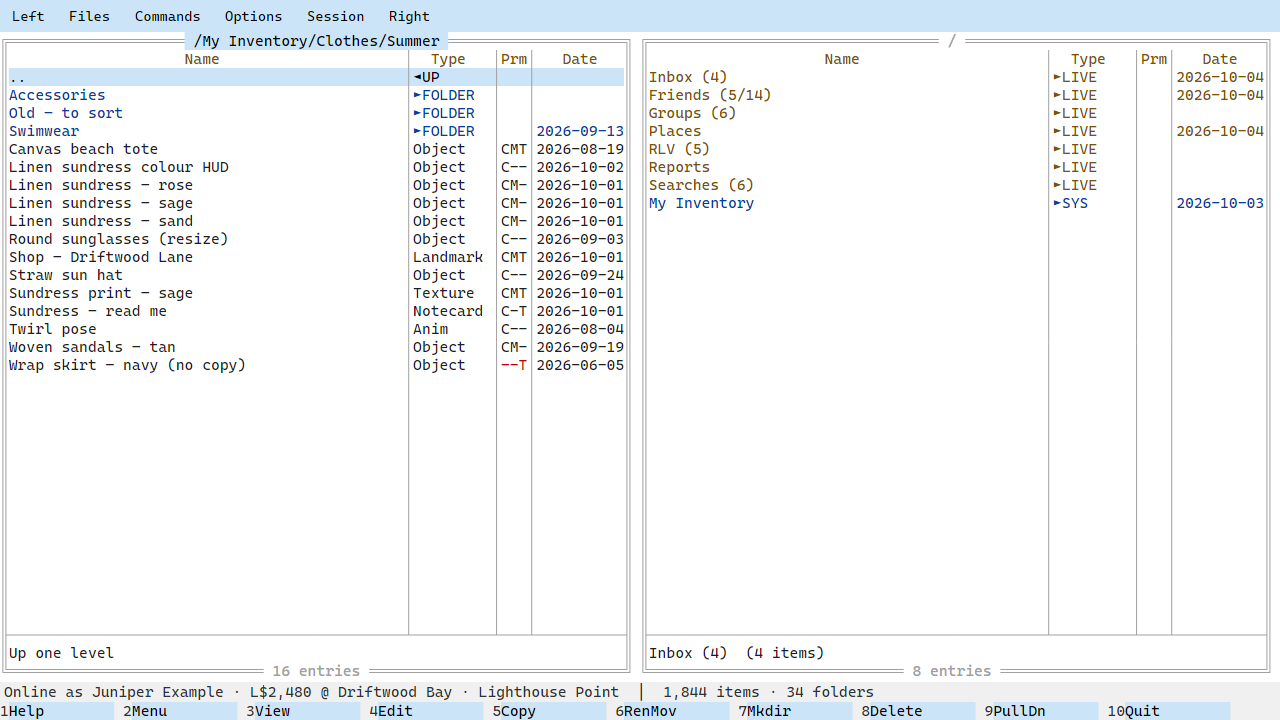Click the 9PullDn function key button
The height and width of the screenshot is (720, 1280).
click(1041, 711)
